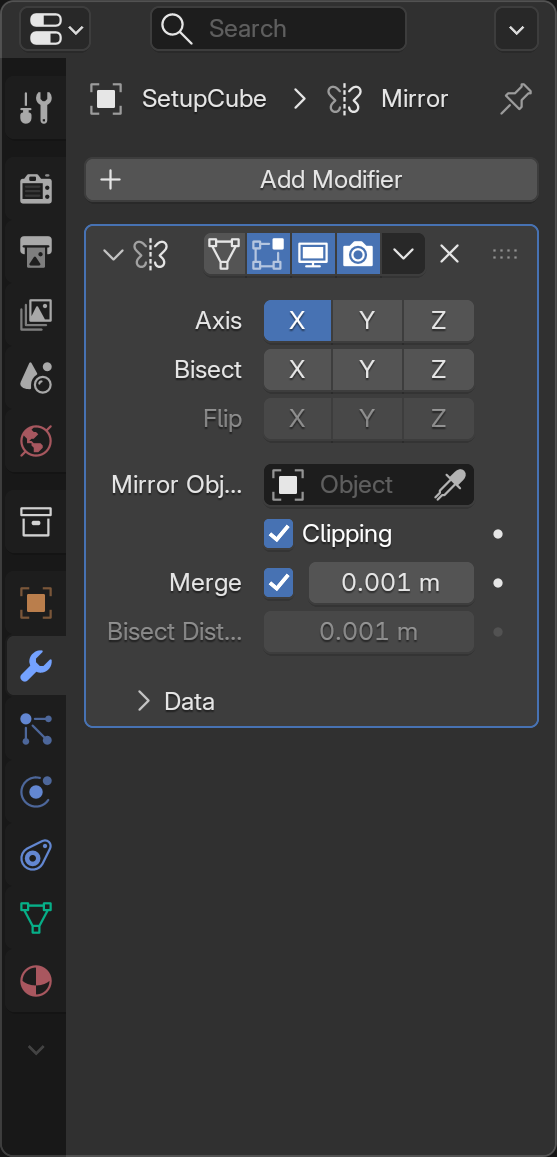Click the animate dot beside Merge
The height and width of the screenshot is (1157, 557).
498,583
